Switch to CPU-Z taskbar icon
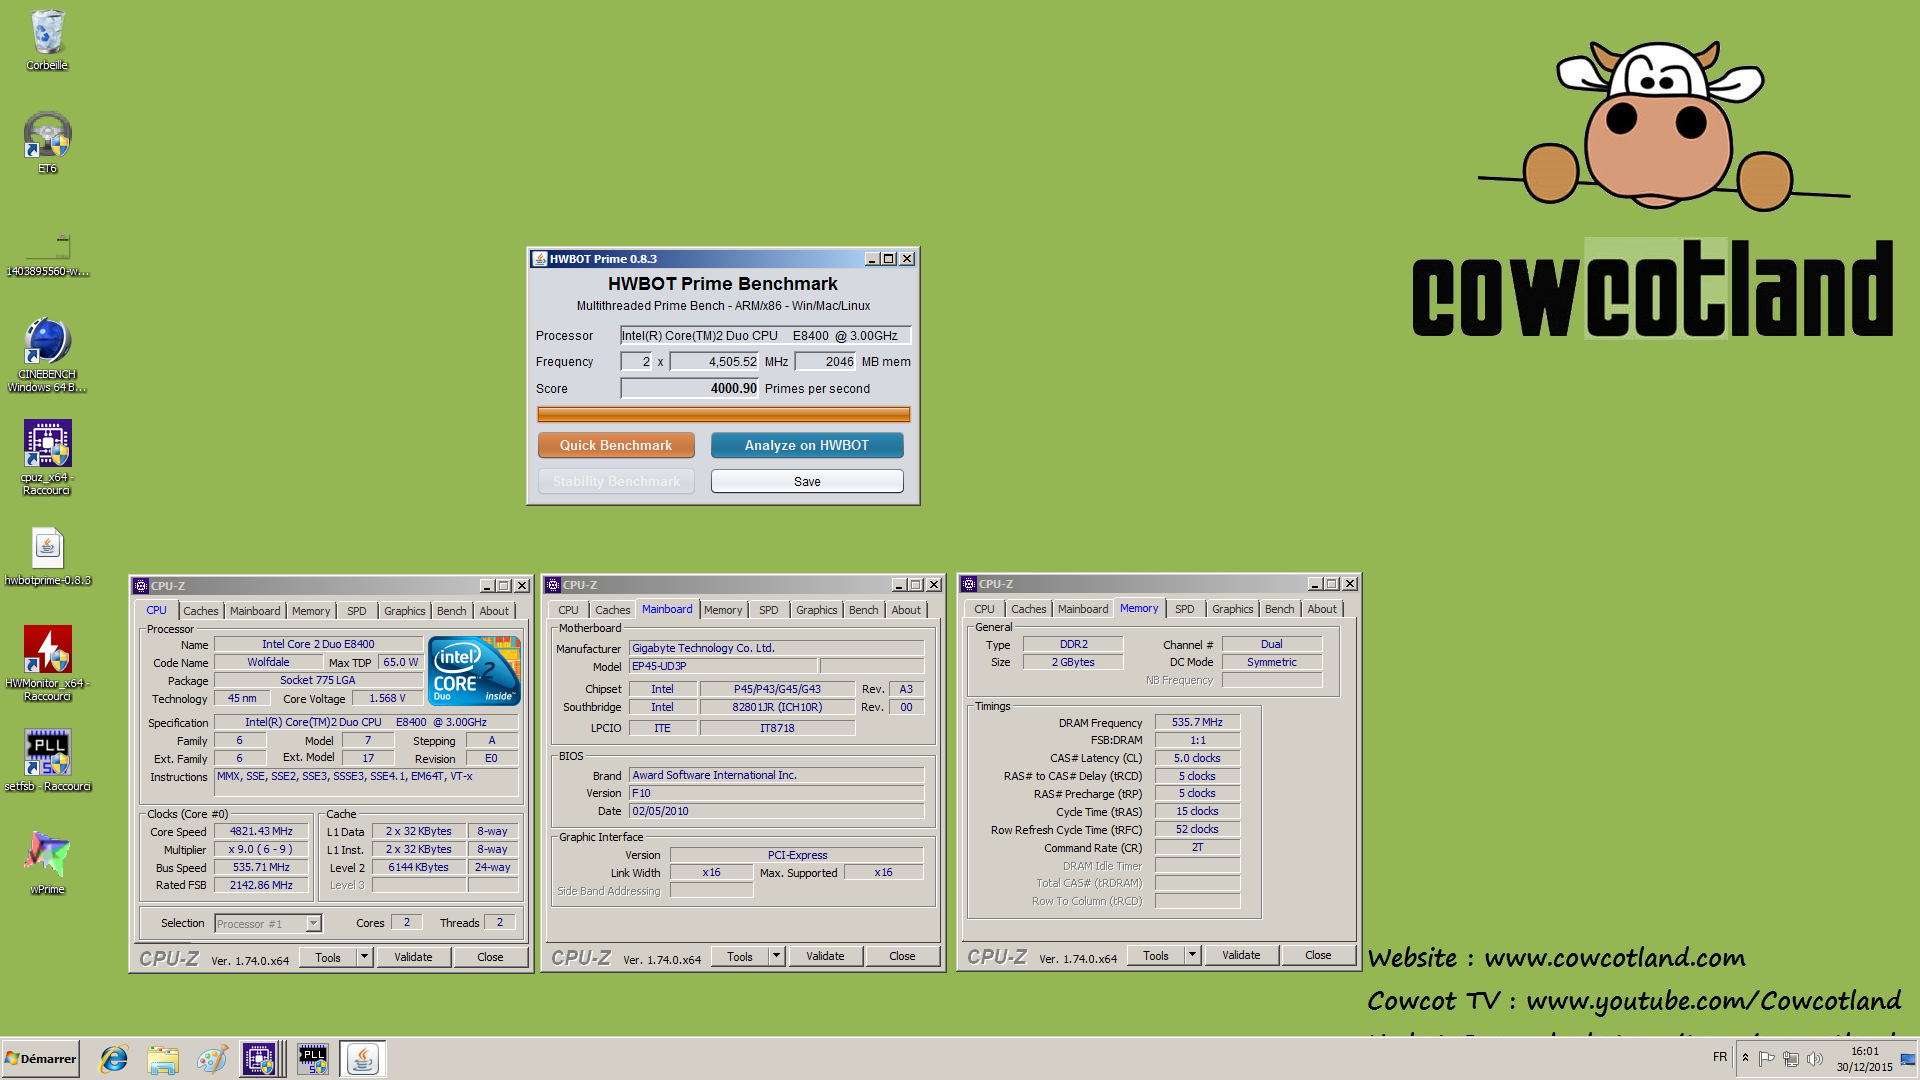 coord(259,1059)
